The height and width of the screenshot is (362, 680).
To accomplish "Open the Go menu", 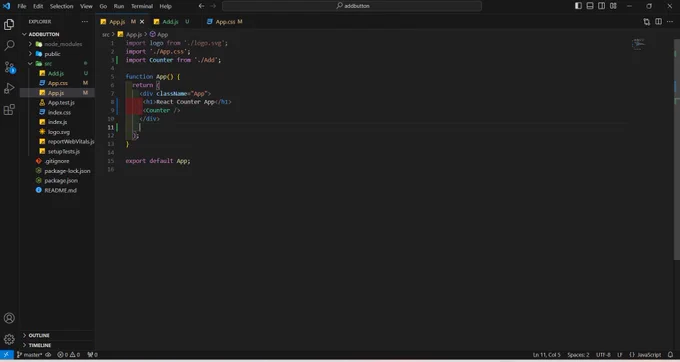I will [x=103, y=6].
